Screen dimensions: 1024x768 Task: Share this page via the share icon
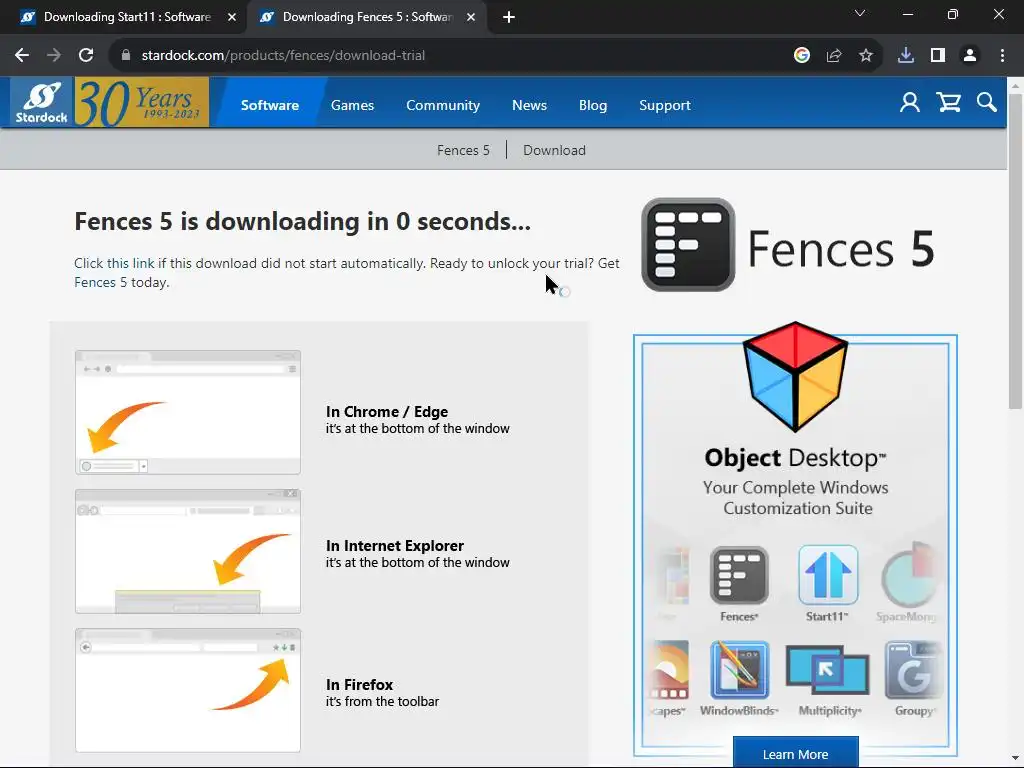click(x=834, y=56)
